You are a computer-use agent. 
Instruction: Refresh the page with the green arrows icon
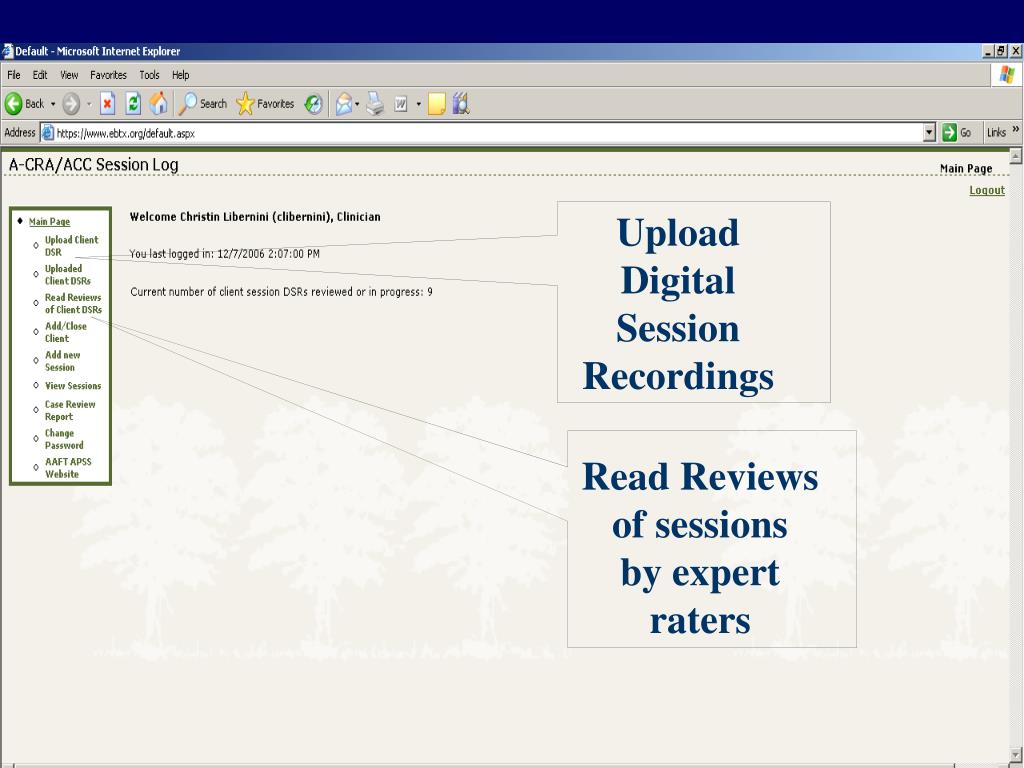pyautogui.click(x=133, y=103)
